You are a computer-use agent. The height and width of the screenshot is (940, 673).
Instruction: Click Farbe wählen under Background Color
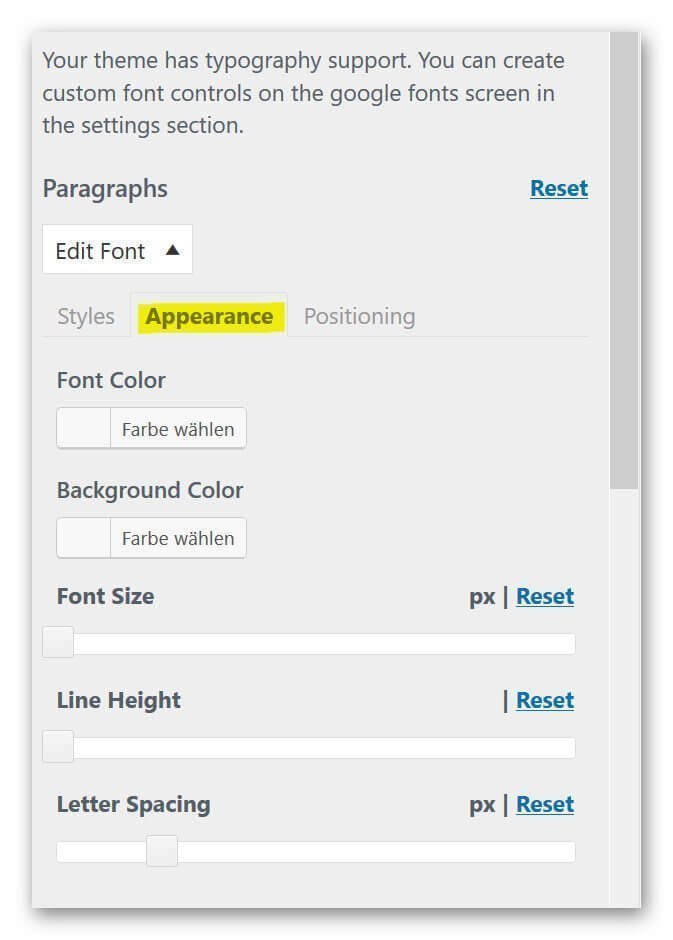[178, 538]
